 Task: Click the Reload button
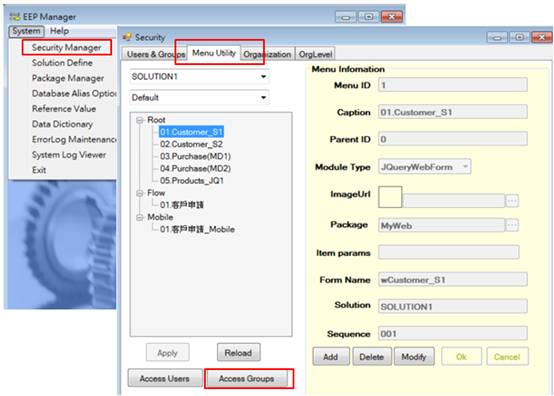click(238, 352)
